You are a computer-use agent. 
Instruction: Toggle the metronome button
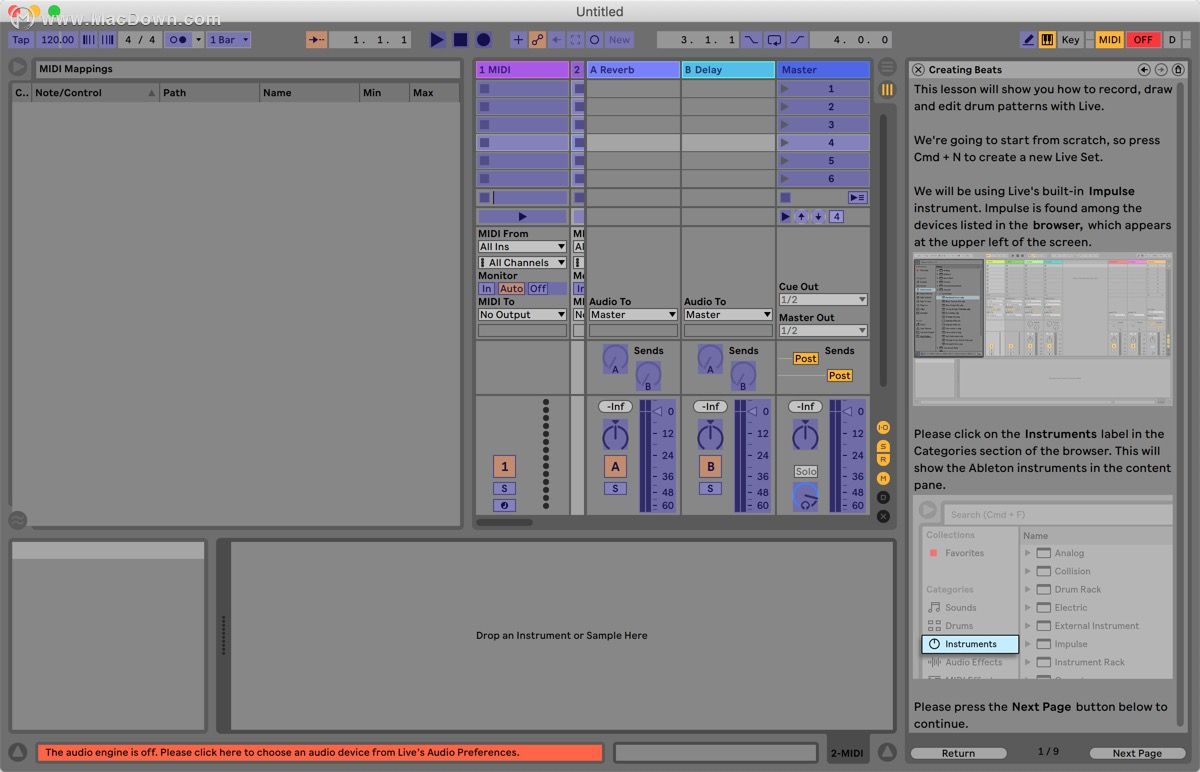[x=178, y=40]
